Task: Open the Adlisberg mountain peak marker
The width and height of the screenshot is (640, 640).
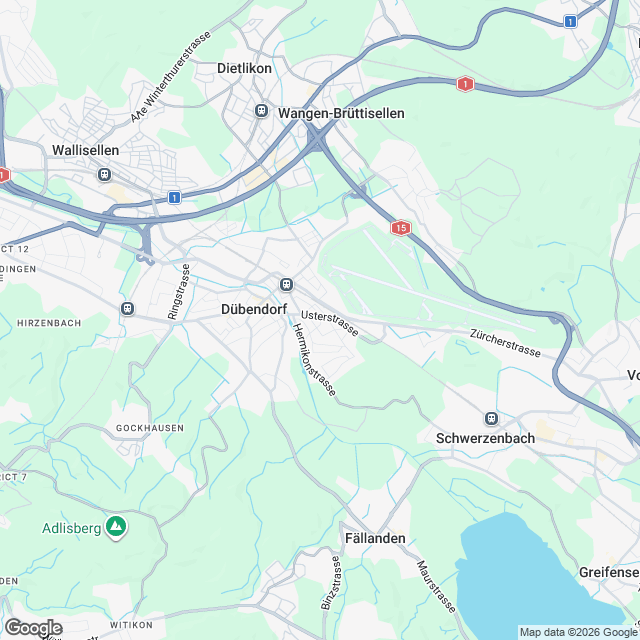Action: 116,528
